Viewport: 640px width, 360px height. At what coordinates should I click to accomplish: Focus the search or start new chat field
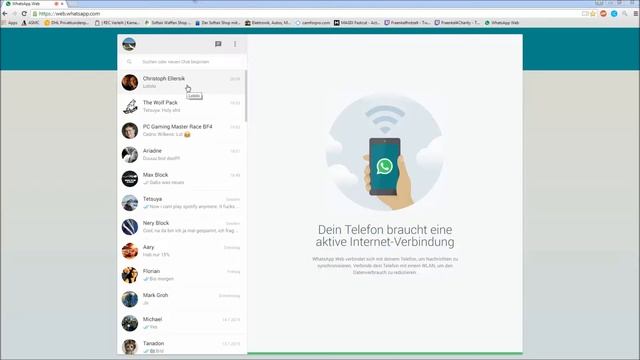[x=182, y=62]
